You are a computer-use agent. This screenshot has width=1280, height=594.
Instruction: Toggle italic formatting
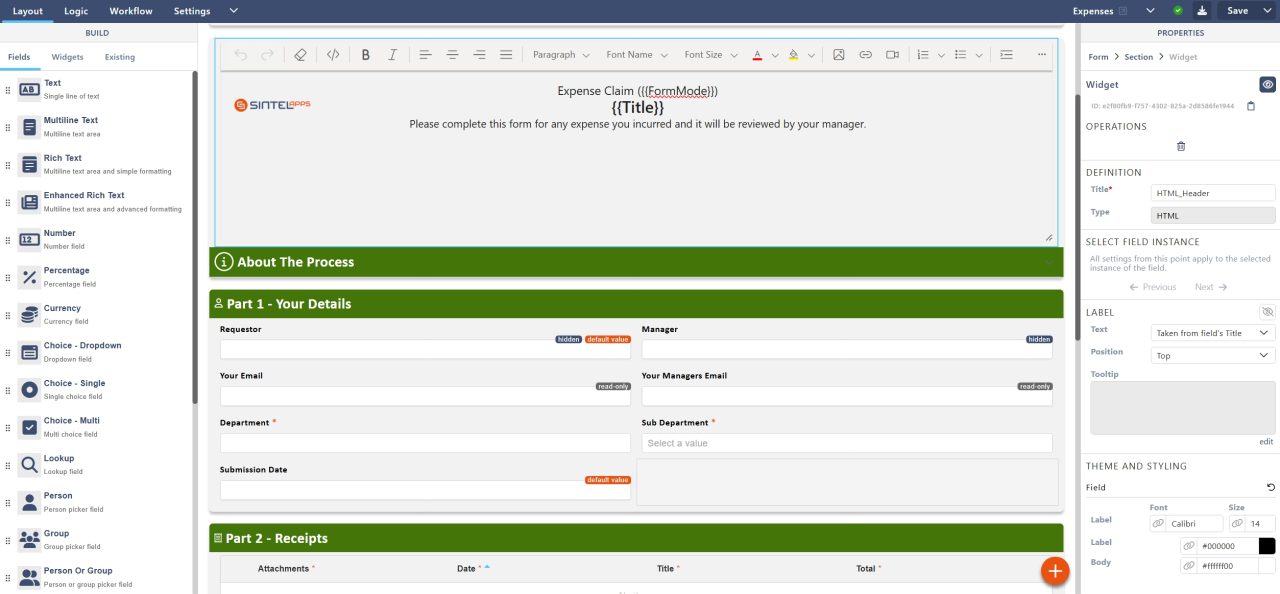[392, 55]
